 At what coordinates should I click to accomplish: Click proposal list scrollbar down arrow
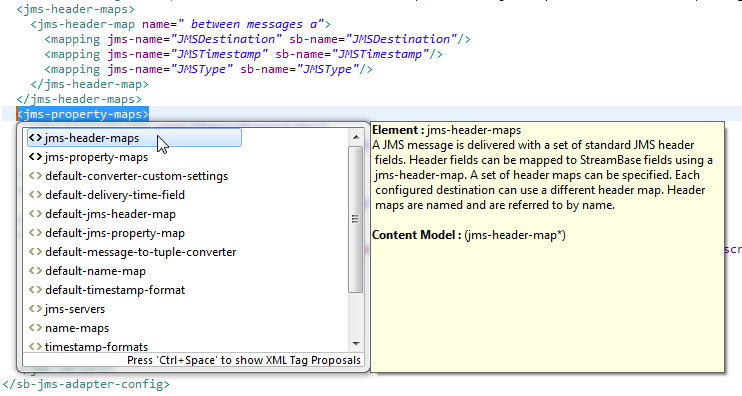click(x=356, y=344)
